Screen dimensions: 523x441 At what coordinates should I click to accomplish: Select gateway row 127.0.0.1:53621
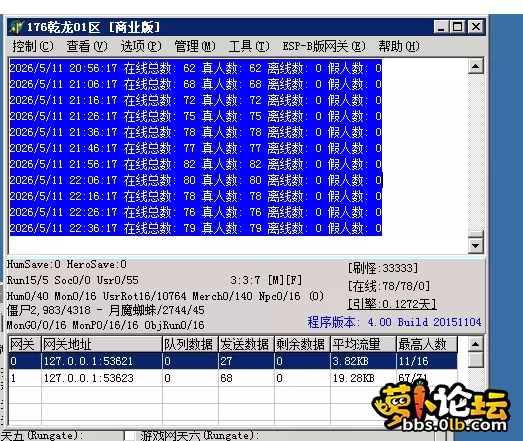click(233, 361)
